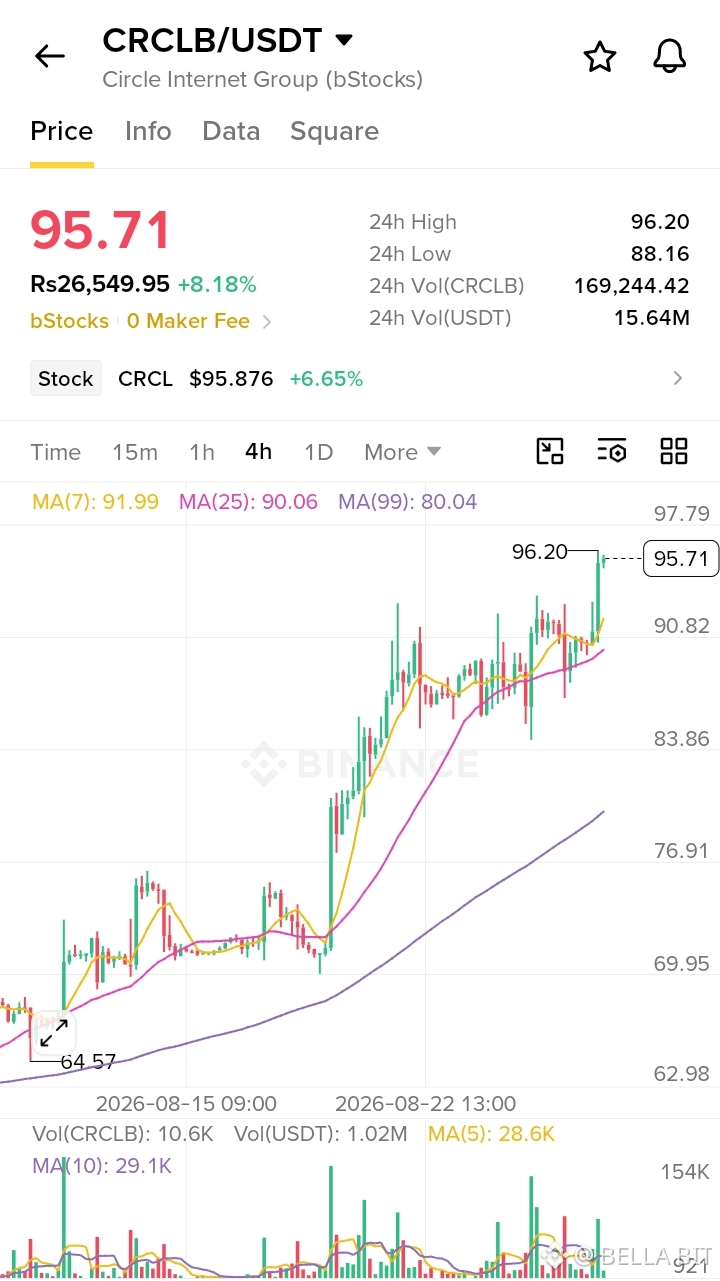This screenshot has height=1281, width=720.
Task: Tap the bStocks label link
Action: tap(70, 321)
